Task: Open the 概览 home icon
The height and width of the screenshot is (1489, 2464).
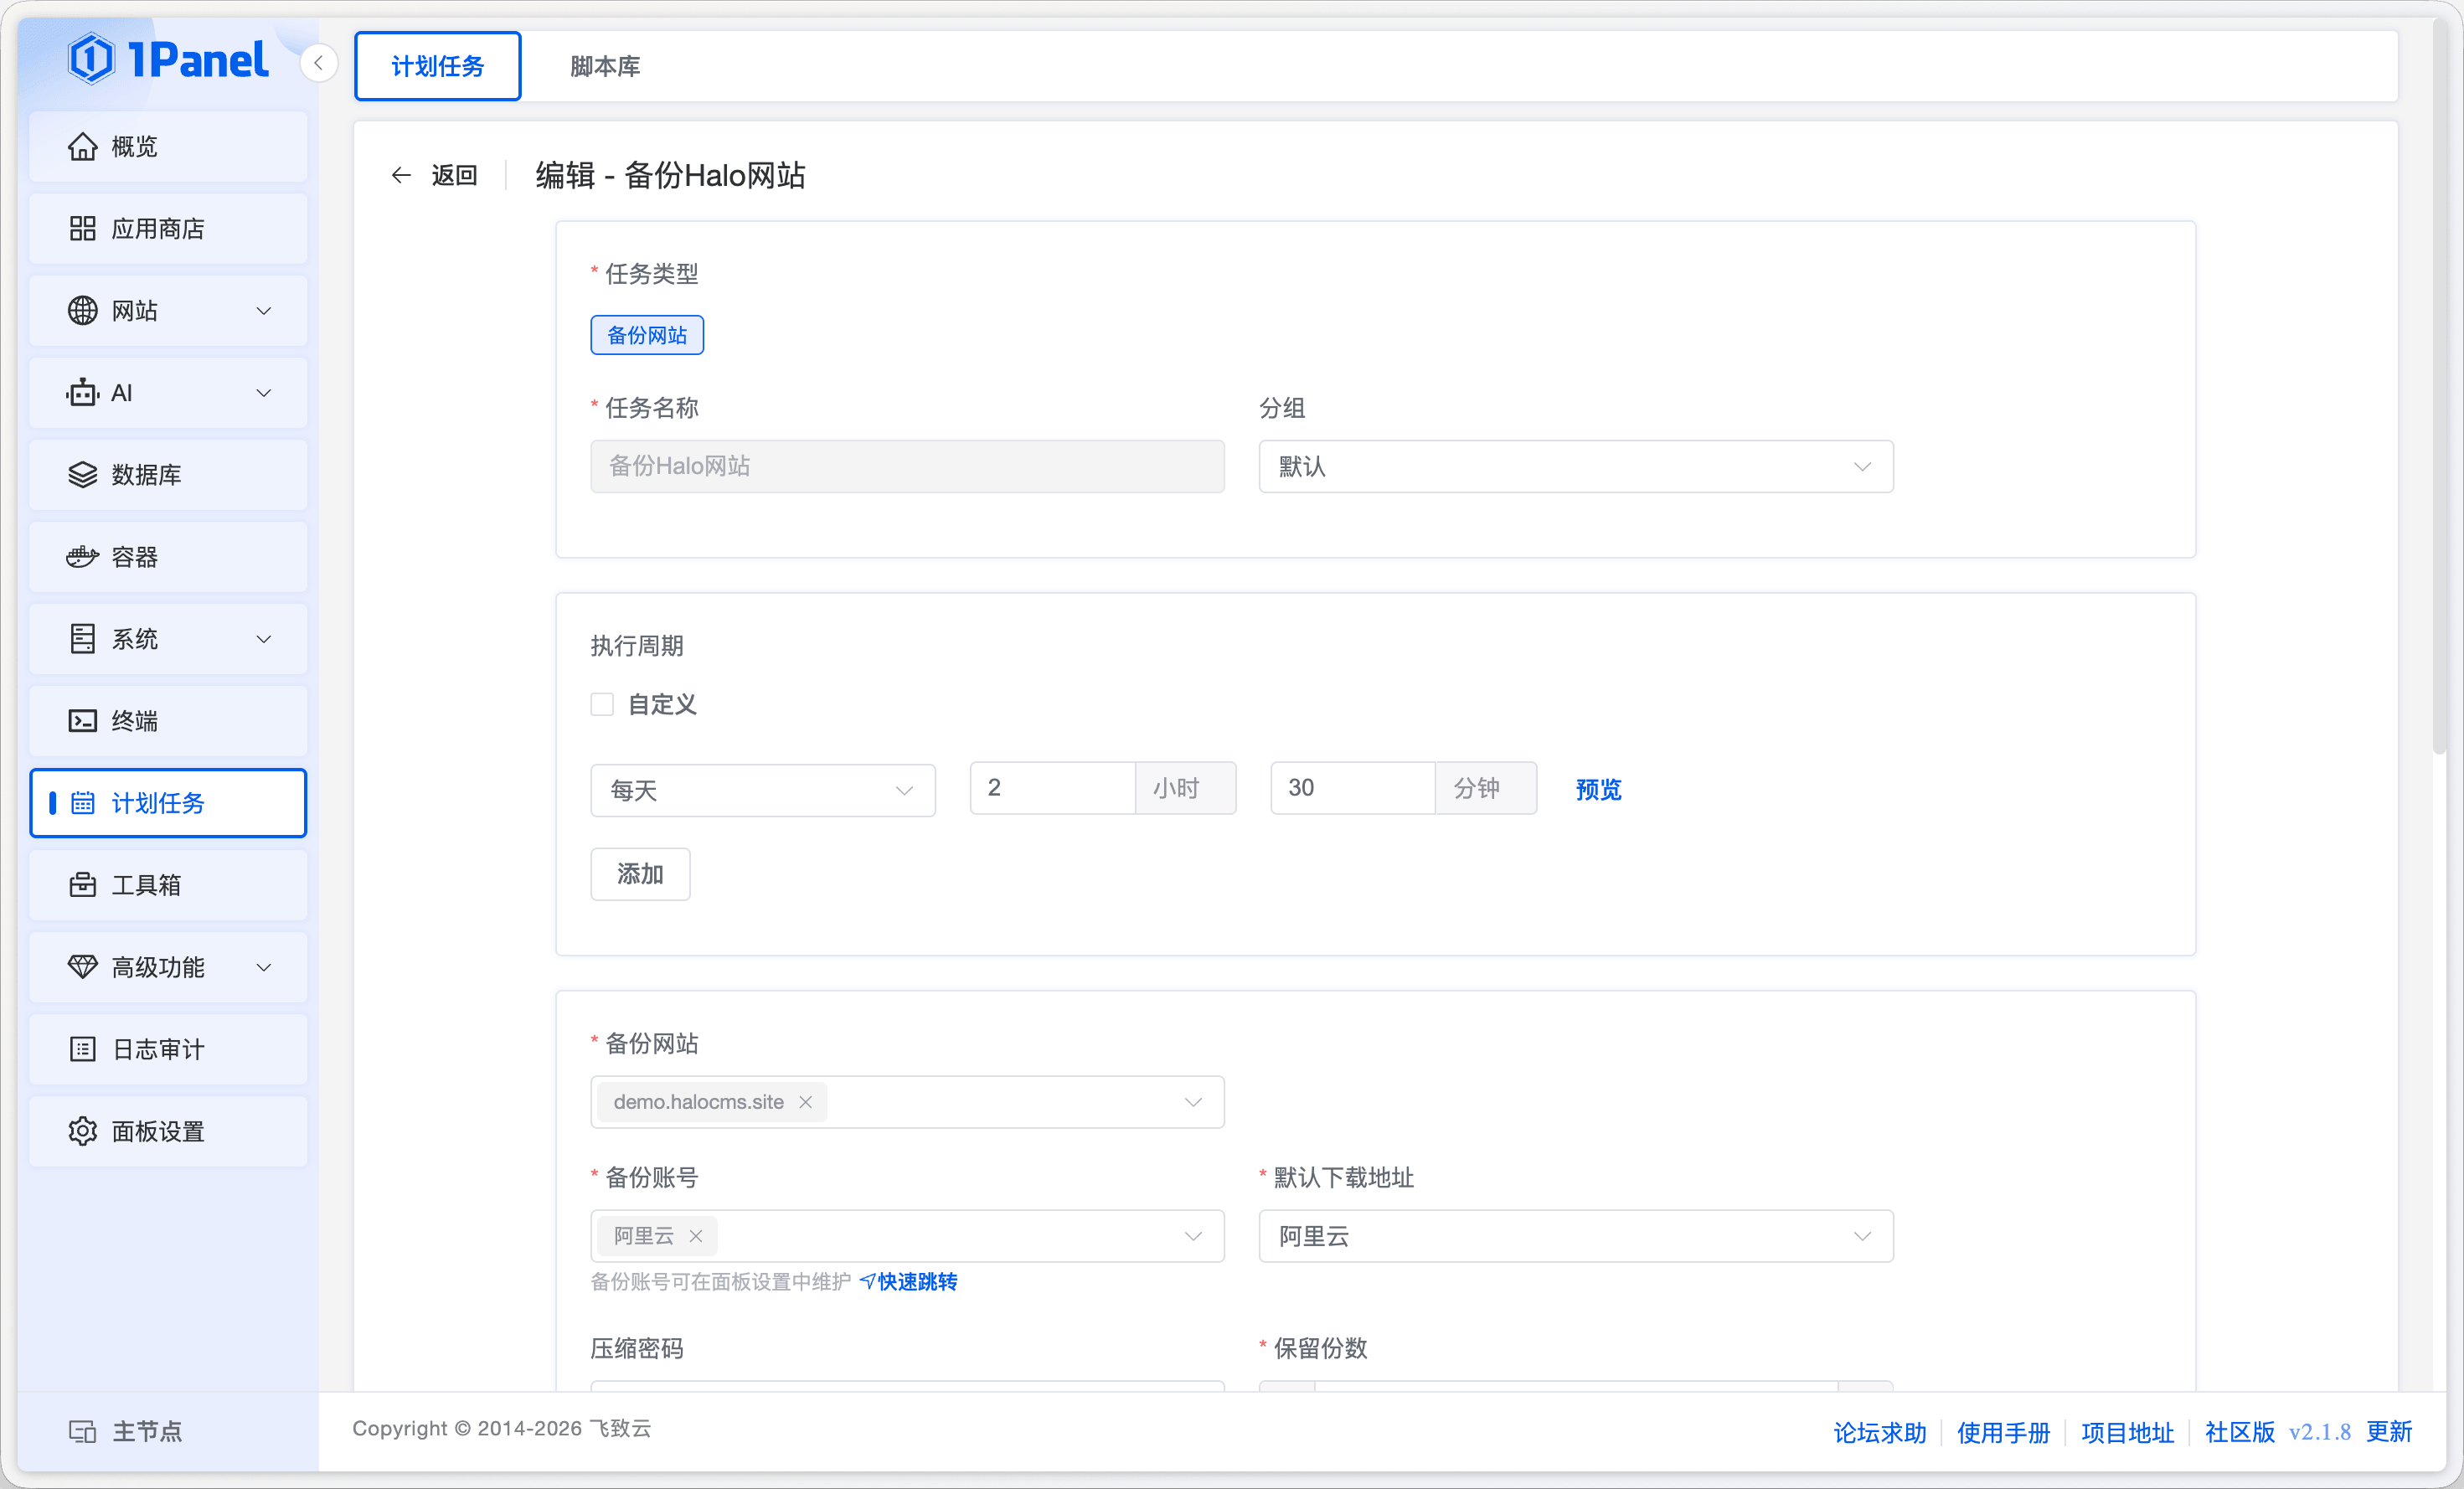Action: [82, 147]
